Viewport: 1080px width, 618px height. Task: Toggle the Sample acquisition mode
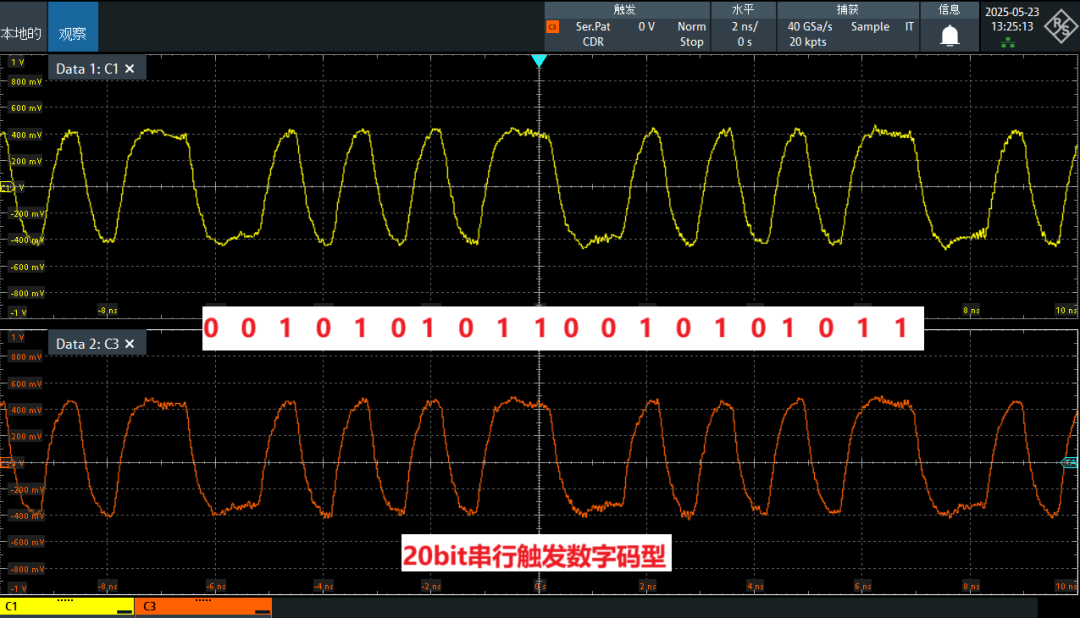[869, 27]
